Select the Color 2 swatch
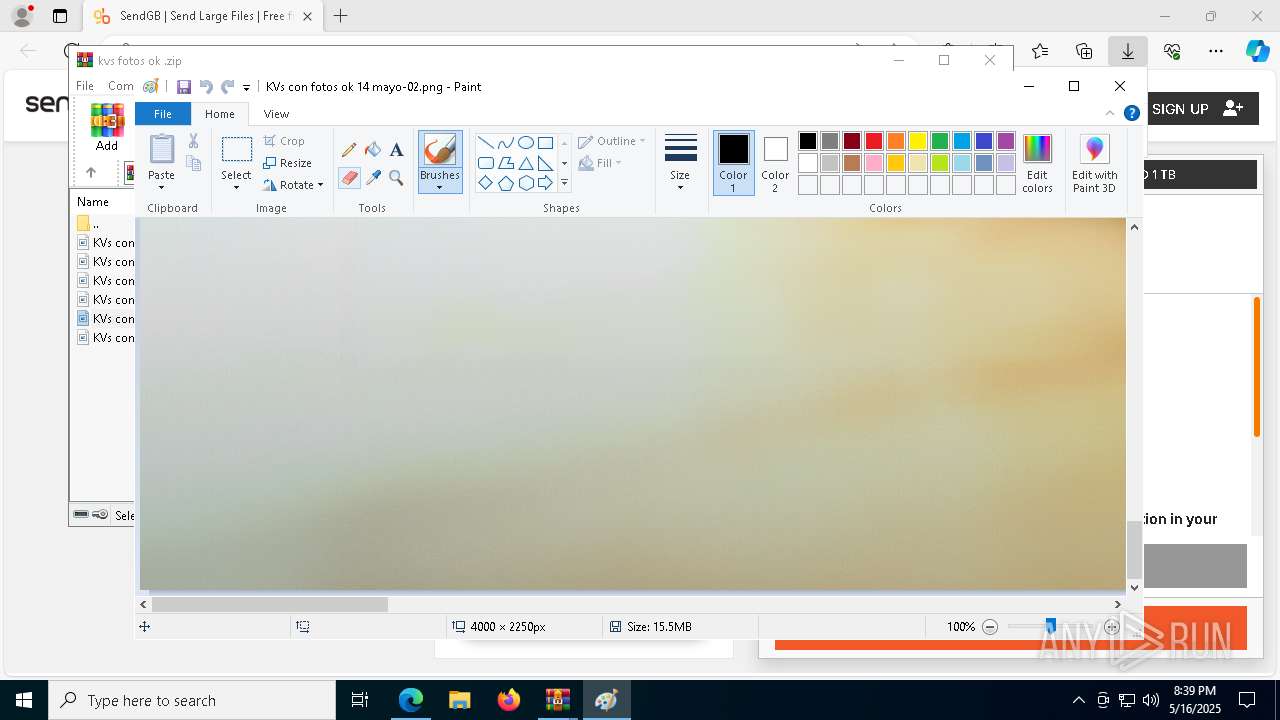This screenshot has height=720, width=1280. coord(775,163)
